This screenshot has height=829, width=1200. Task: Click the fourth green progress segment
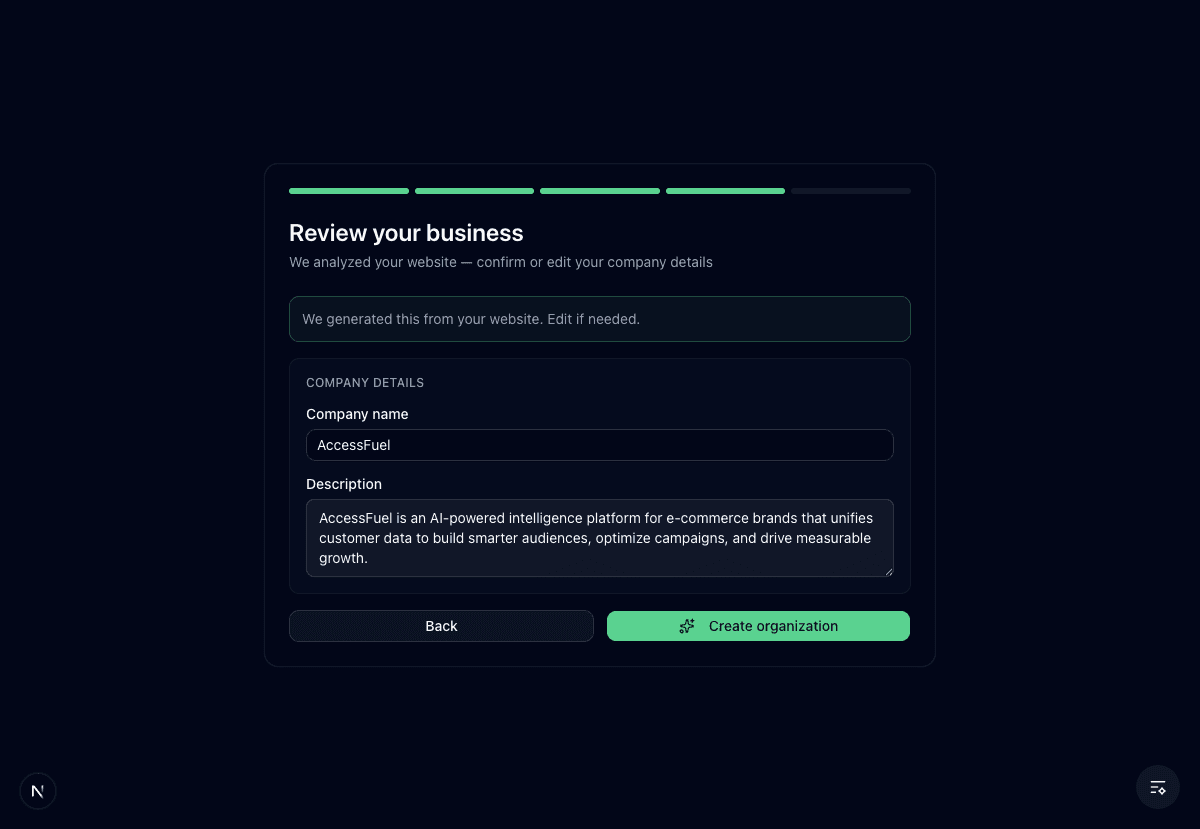[725, 191]
